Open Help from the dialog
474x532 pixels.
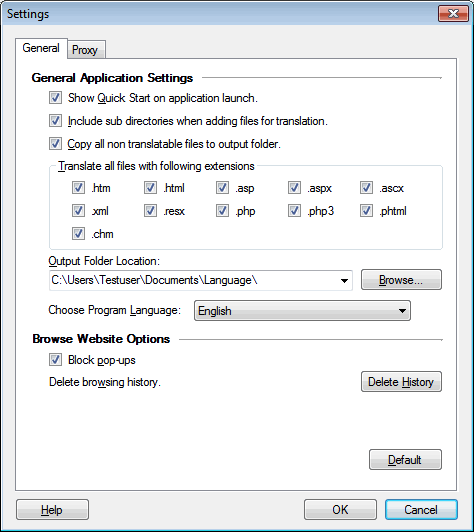[52, 510]
